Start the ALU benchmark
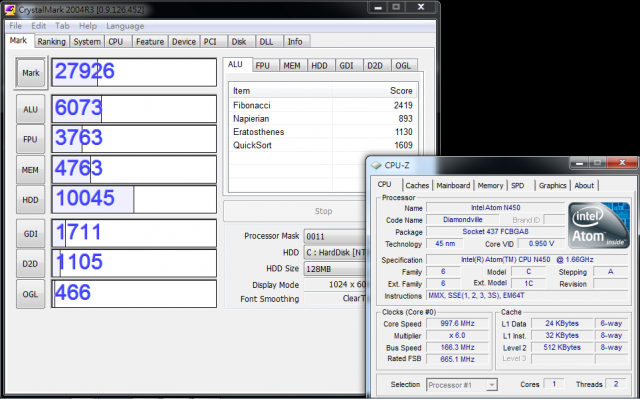This screenshot has width=640, height=399. (x=31, y=109)
